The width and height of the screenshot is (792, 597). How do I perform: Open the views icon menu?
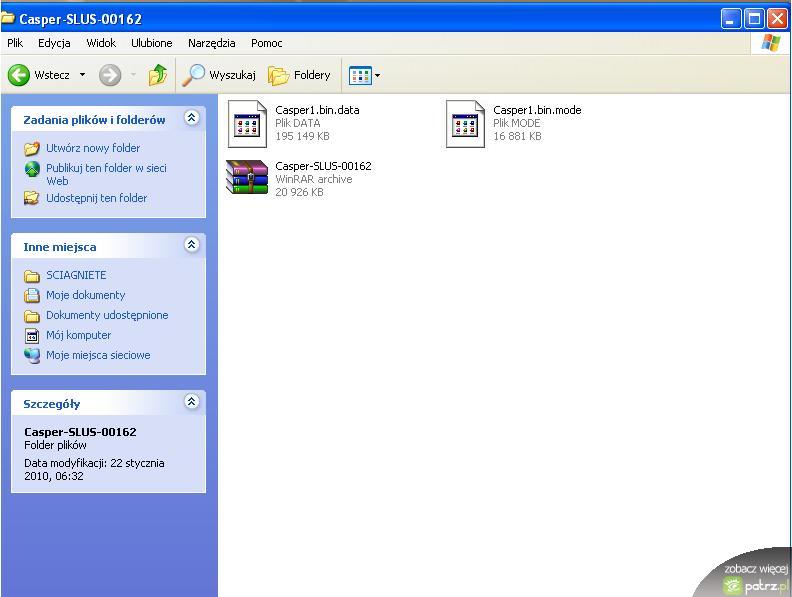click(360, 76)
